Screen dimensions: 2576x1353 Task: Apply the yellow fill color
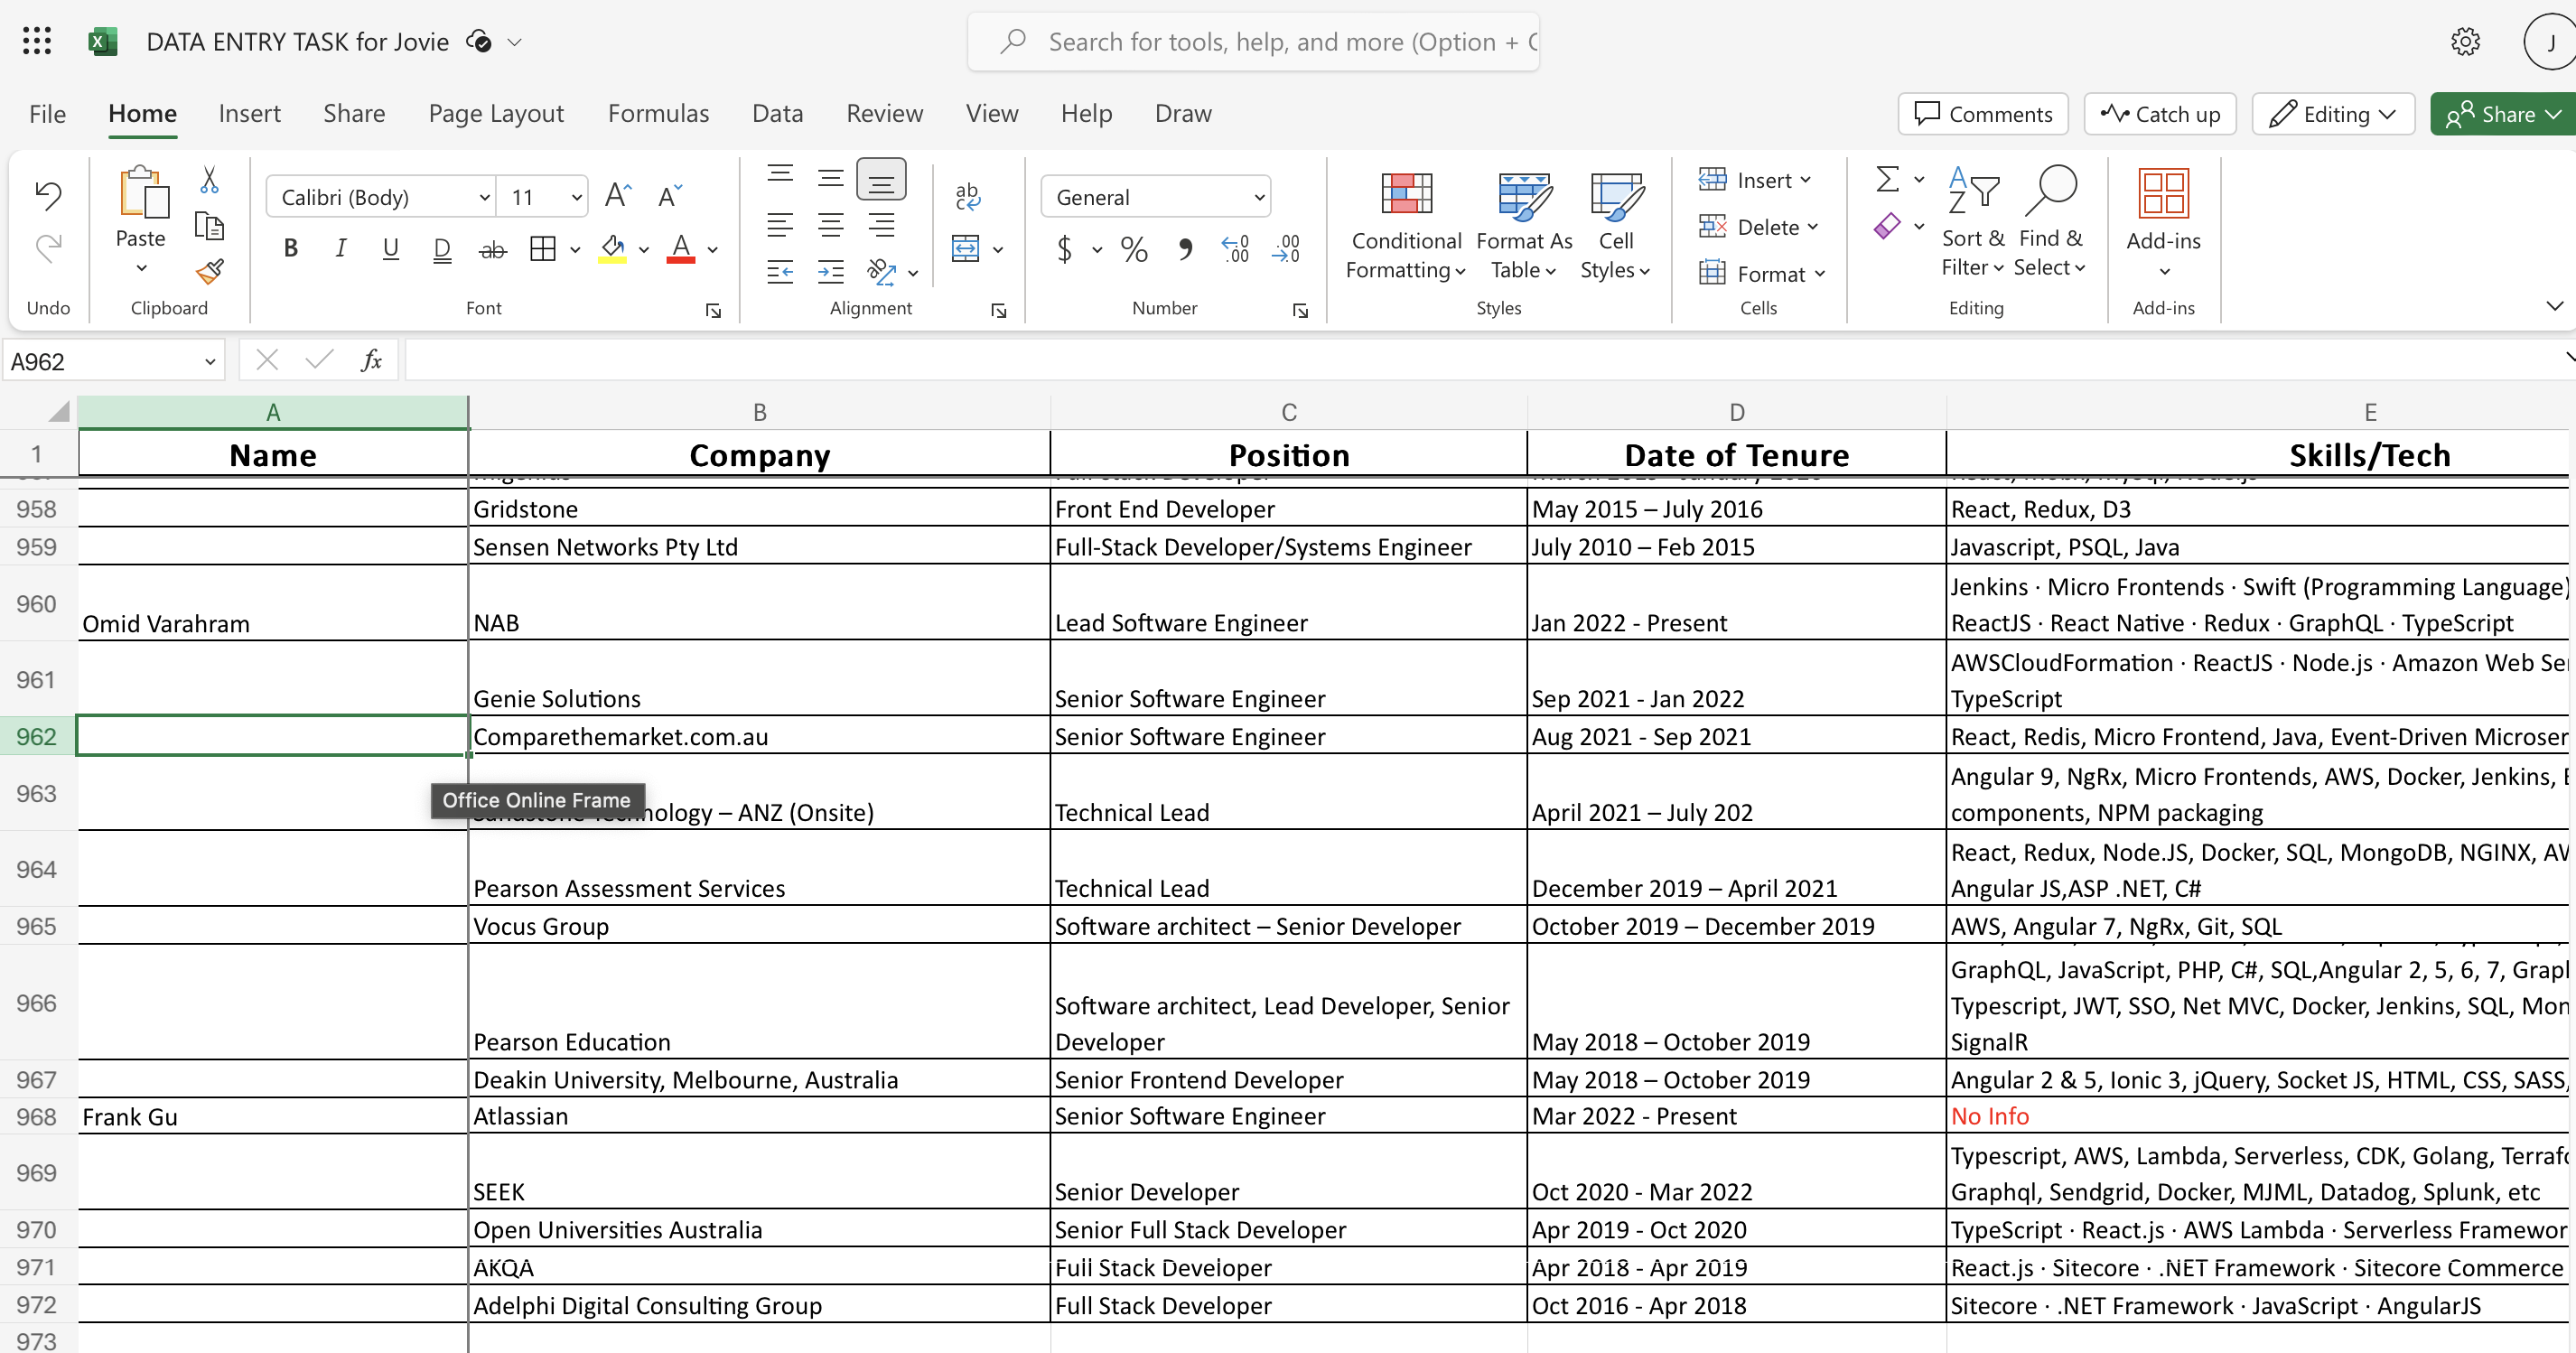coord(612,249)
